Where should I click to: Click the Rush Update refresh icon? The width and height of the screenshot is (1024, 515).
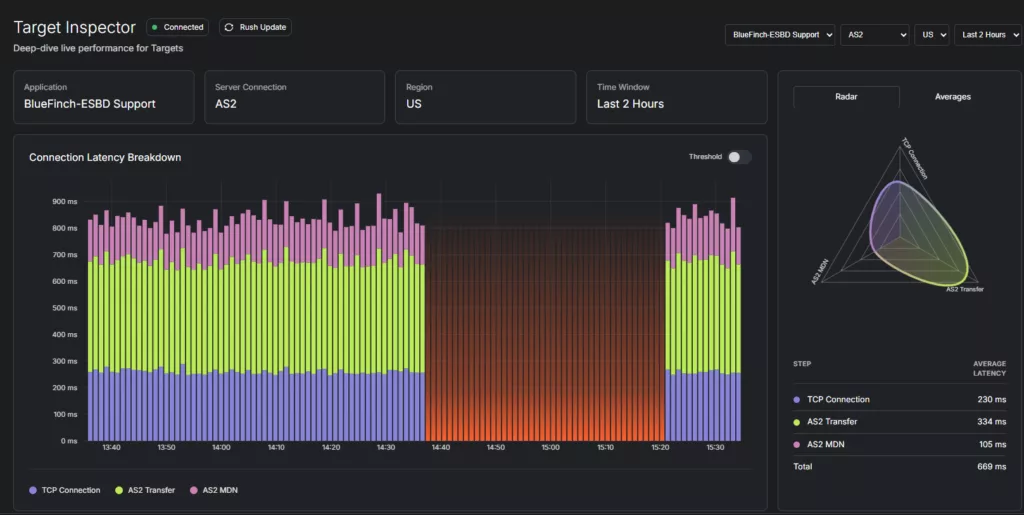click(229, 27)
